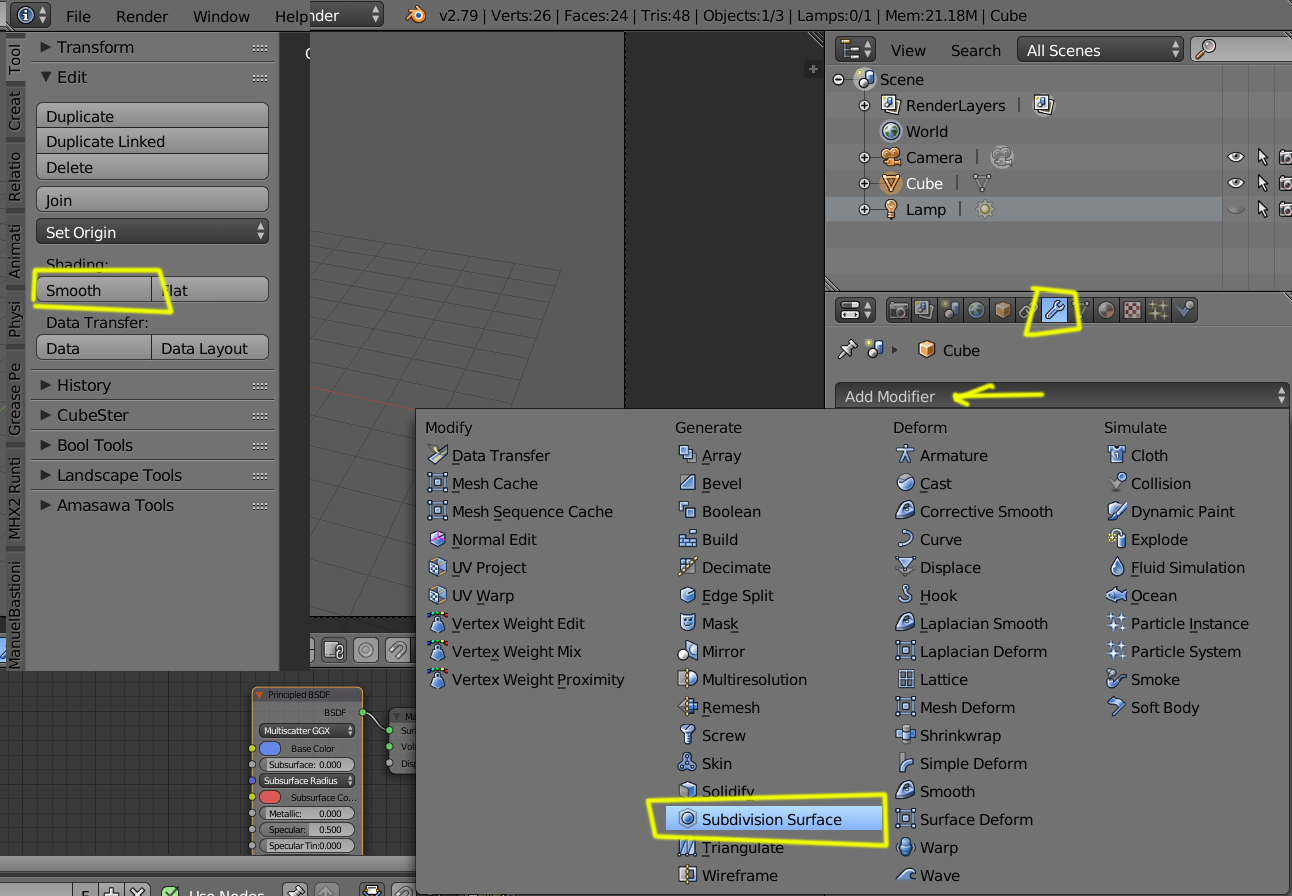Click the pin icon beside Cube breadcrumb
This screenshot has width=1292, height=896.
pos(847,349)
